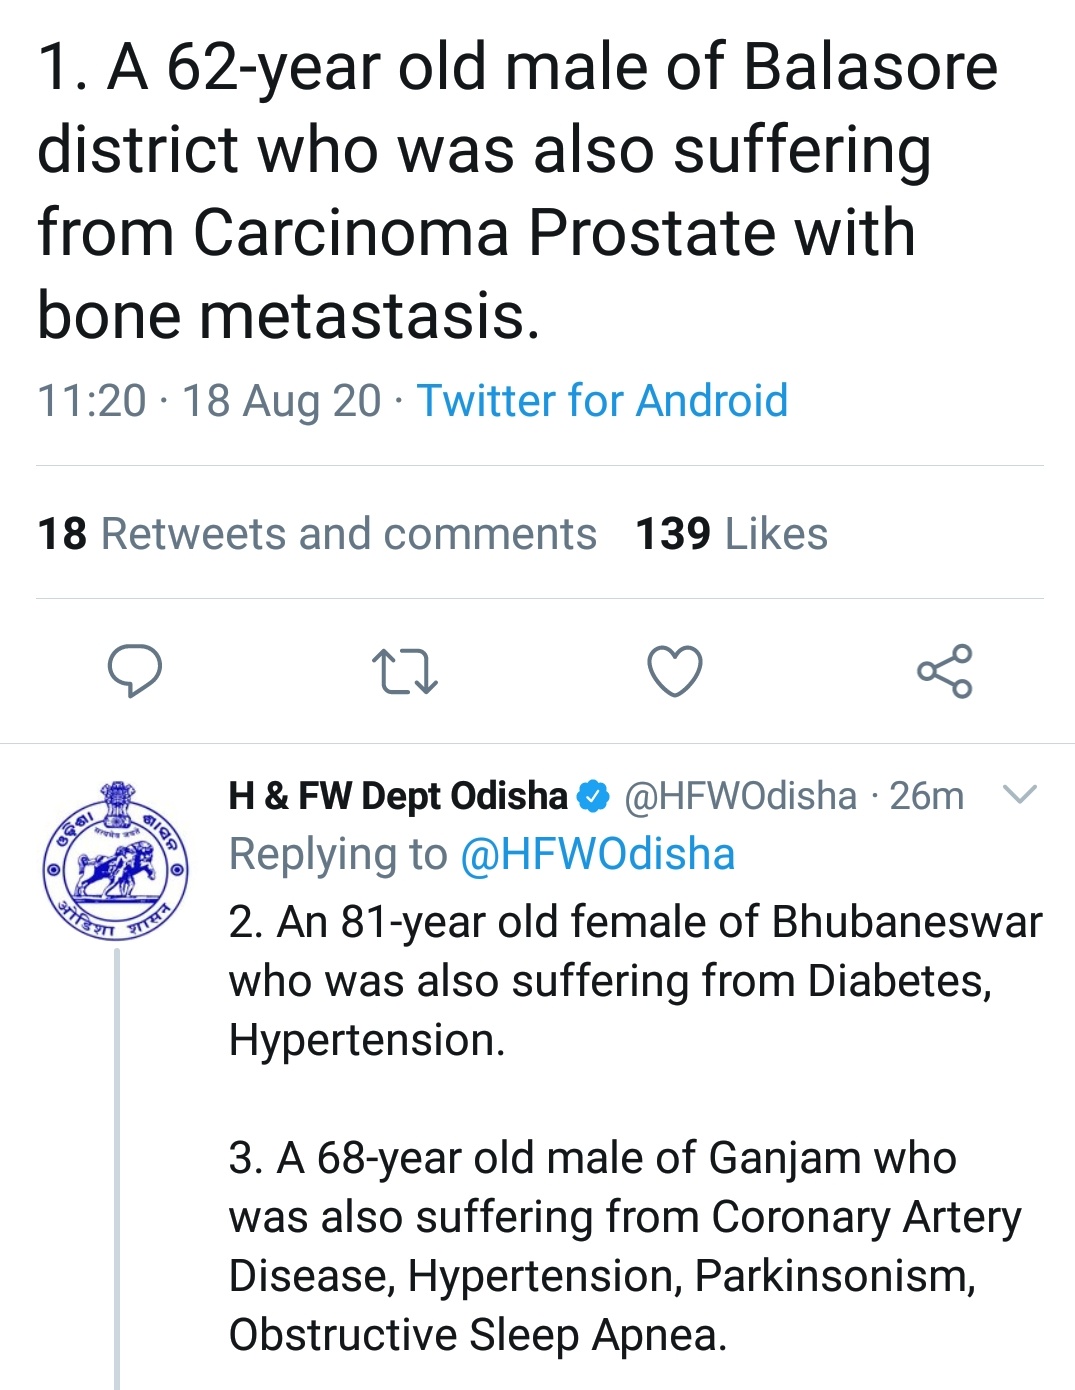The width and height of the screenshot is (1075, 1390).
Task: Open the Twitter for Android link
Action: 602,401
